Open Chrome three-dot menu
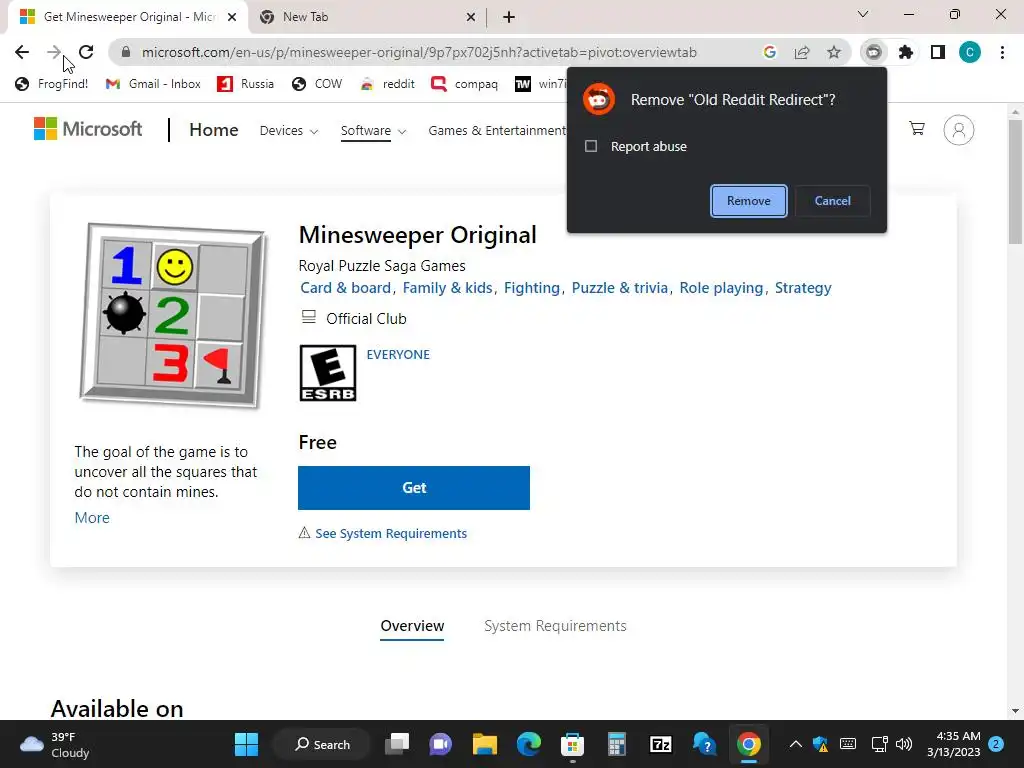1024x768 pixels. click(1002, 52)
